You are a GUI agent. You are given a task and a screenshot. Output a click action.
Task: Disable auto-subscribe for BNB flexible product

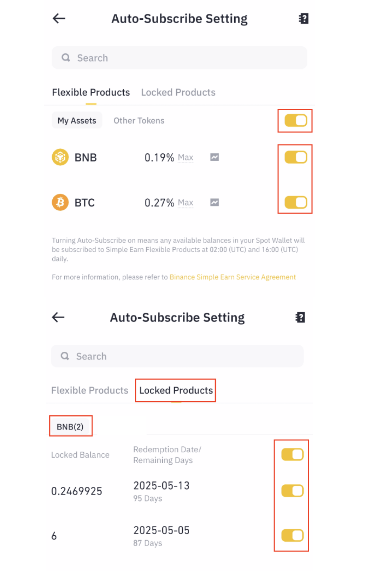(x=296, y=157)
